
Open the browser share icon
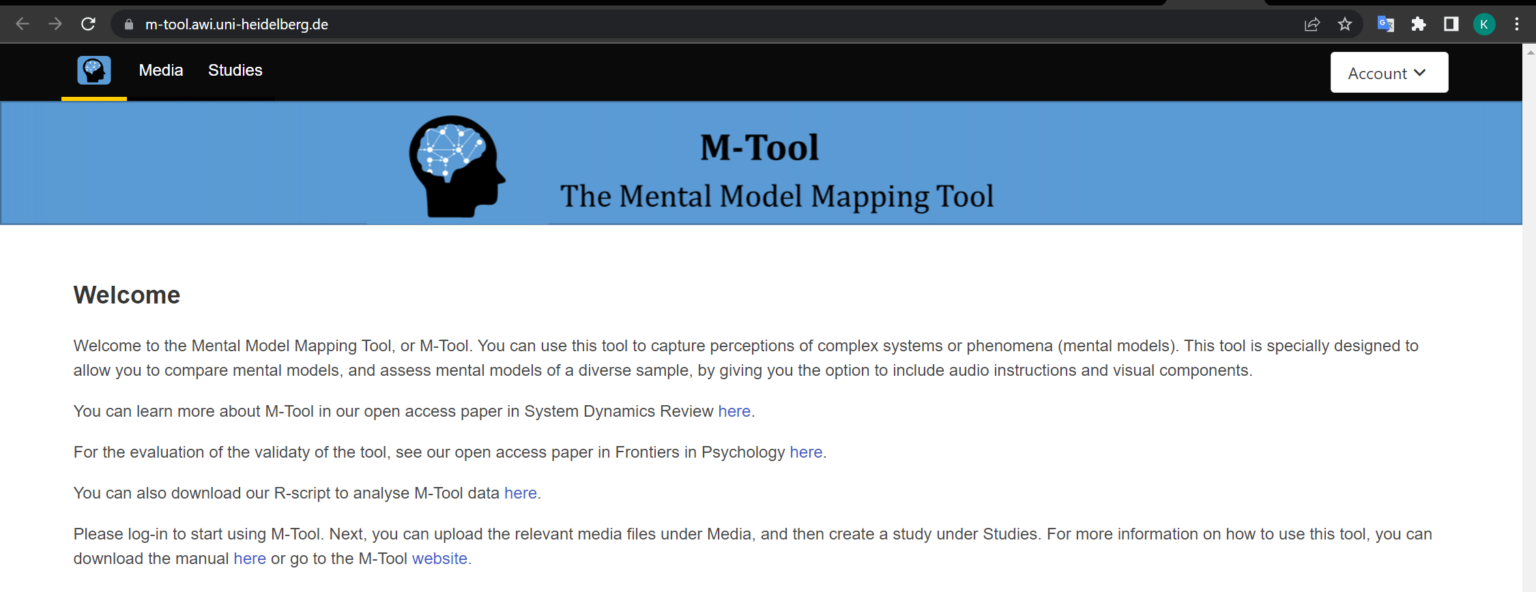(x=1312, y=23)
